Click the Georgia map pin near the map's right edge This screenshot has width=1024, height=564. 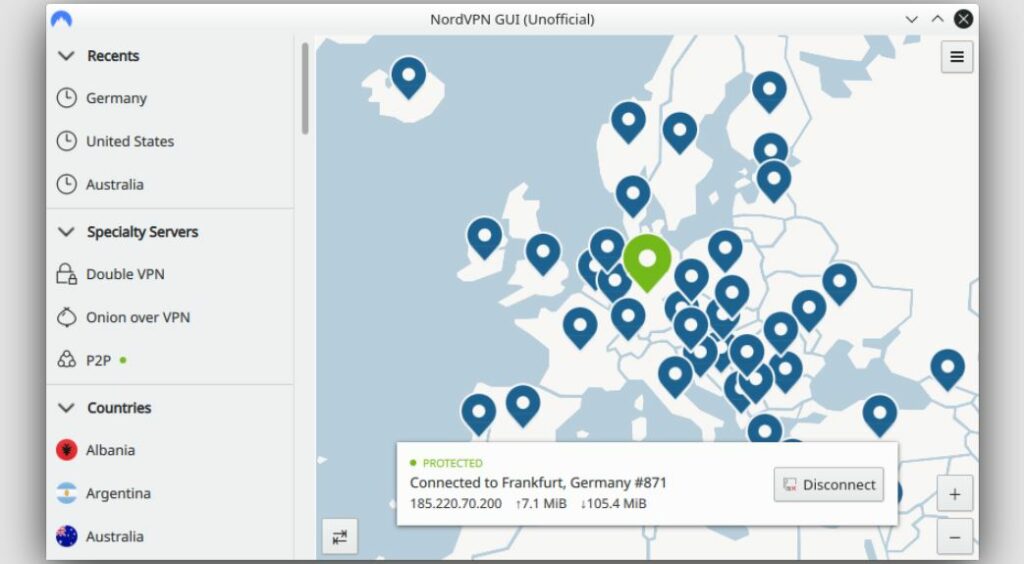click(948, 370)
